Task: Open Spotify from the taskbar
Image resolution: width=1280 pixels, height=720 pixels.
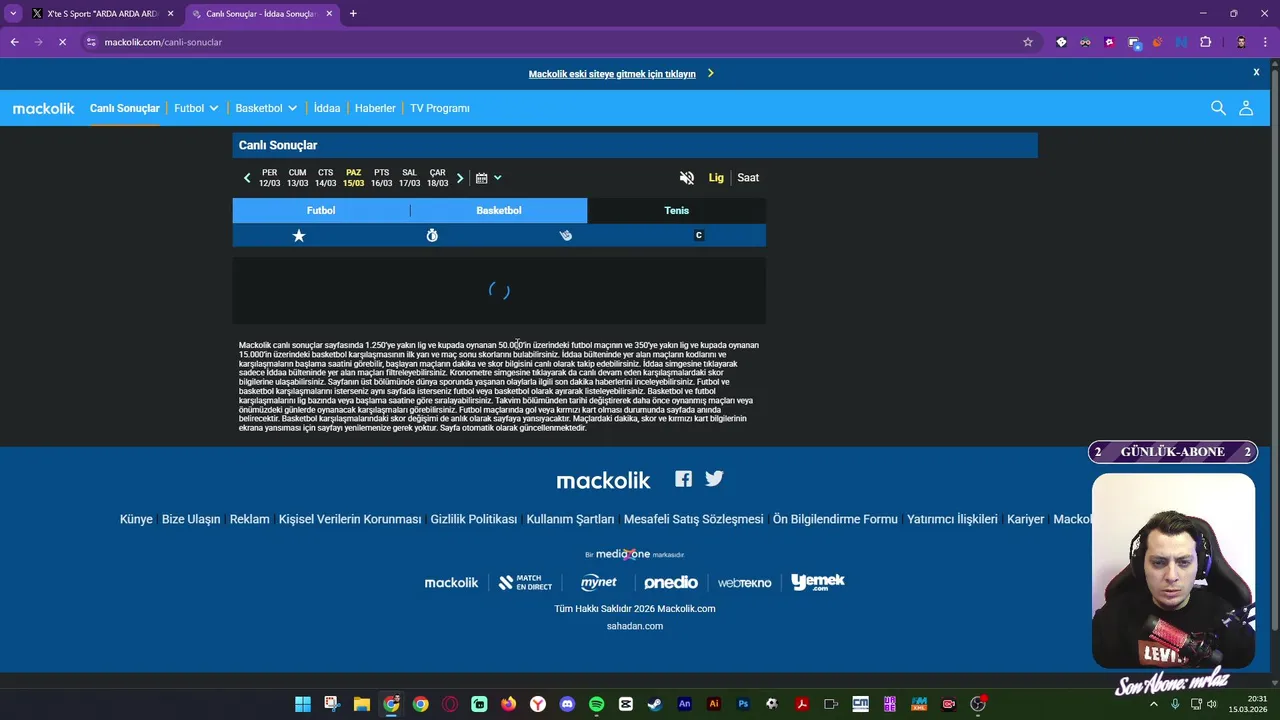Action: 597,704
